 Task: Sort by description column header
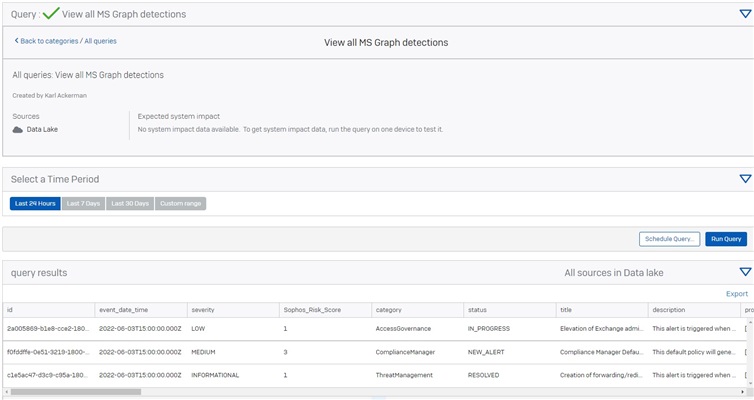click(x=694, y=310)
